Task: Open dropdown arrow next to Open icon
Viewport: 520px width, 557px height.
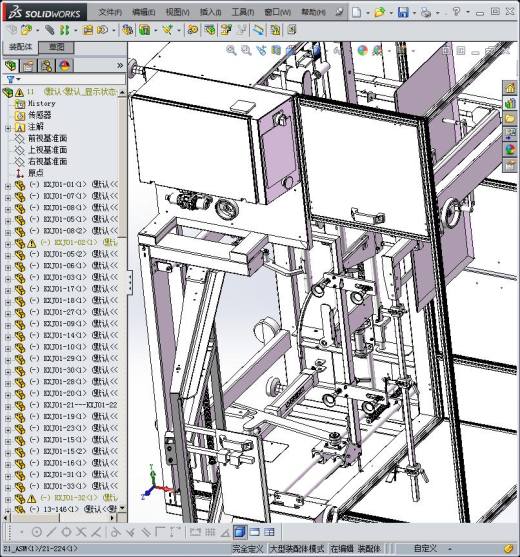Action: coord(391,13)
